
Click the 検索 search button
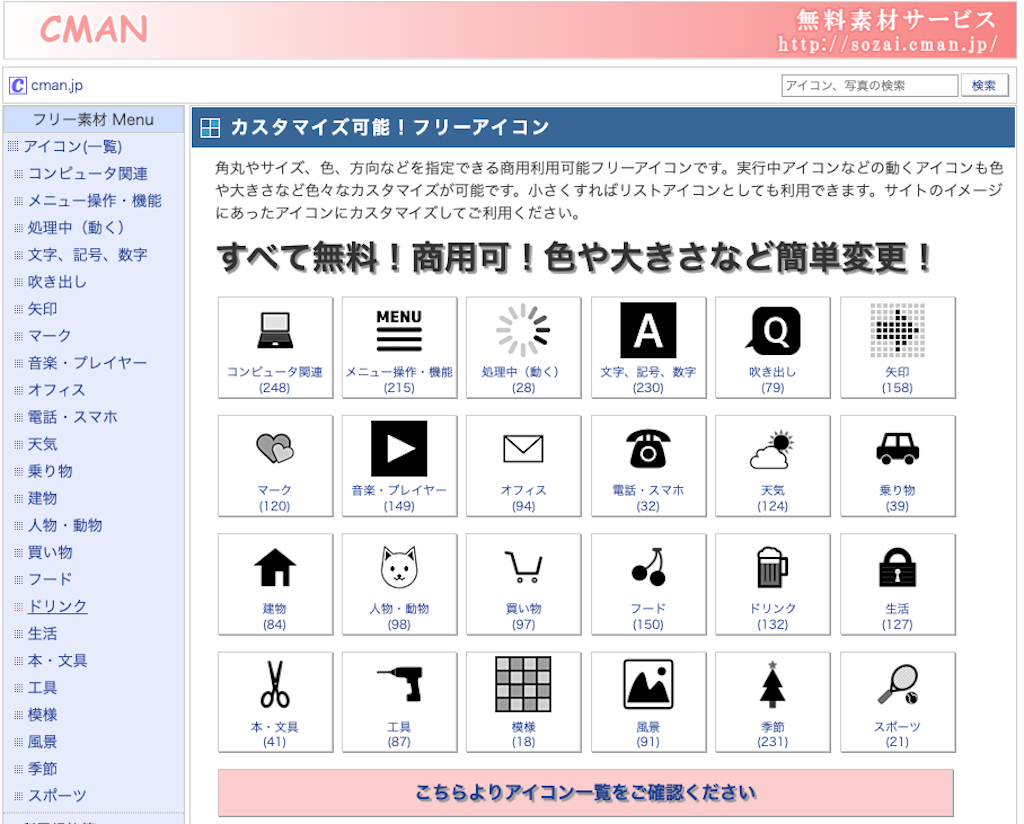(x=984, y=85)
